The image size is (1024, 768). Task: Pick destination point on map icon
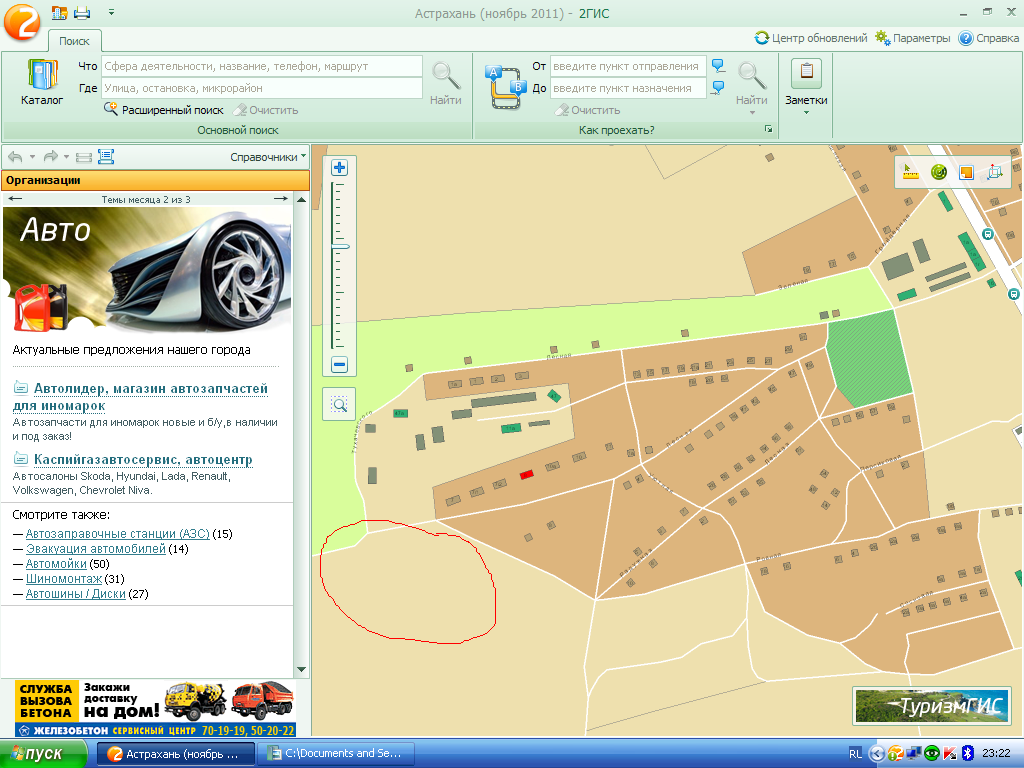click(x=718, y=88)
